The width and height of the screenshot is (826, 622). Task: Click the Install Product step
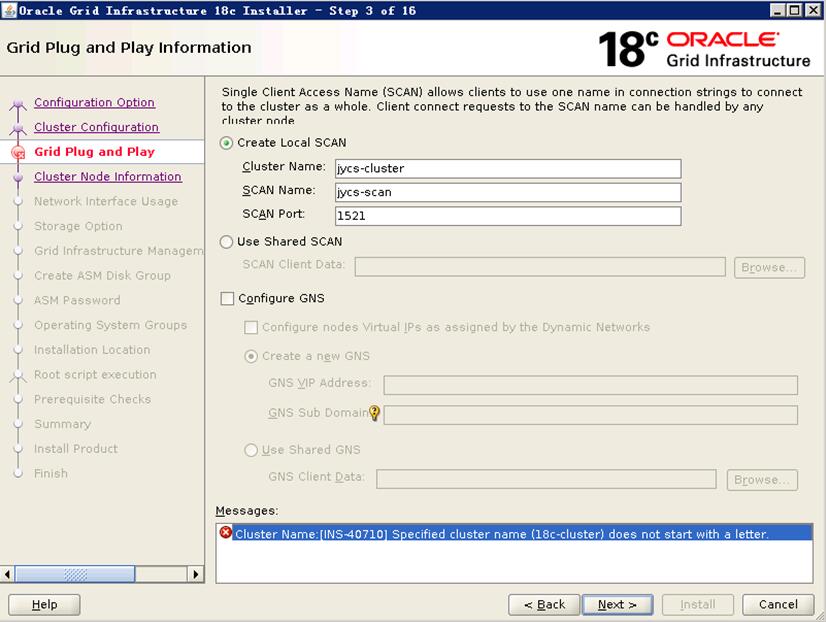pyautogui.click(x=76, y=449)
